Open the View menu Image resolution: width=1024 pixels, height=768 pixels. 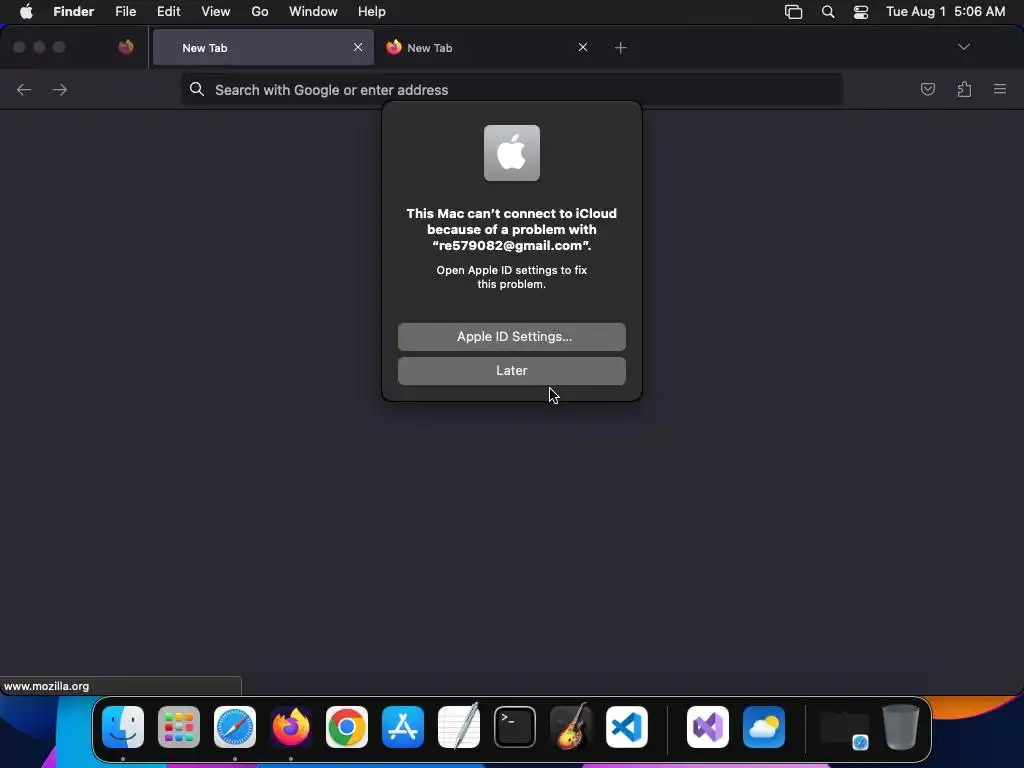[216, 11]
